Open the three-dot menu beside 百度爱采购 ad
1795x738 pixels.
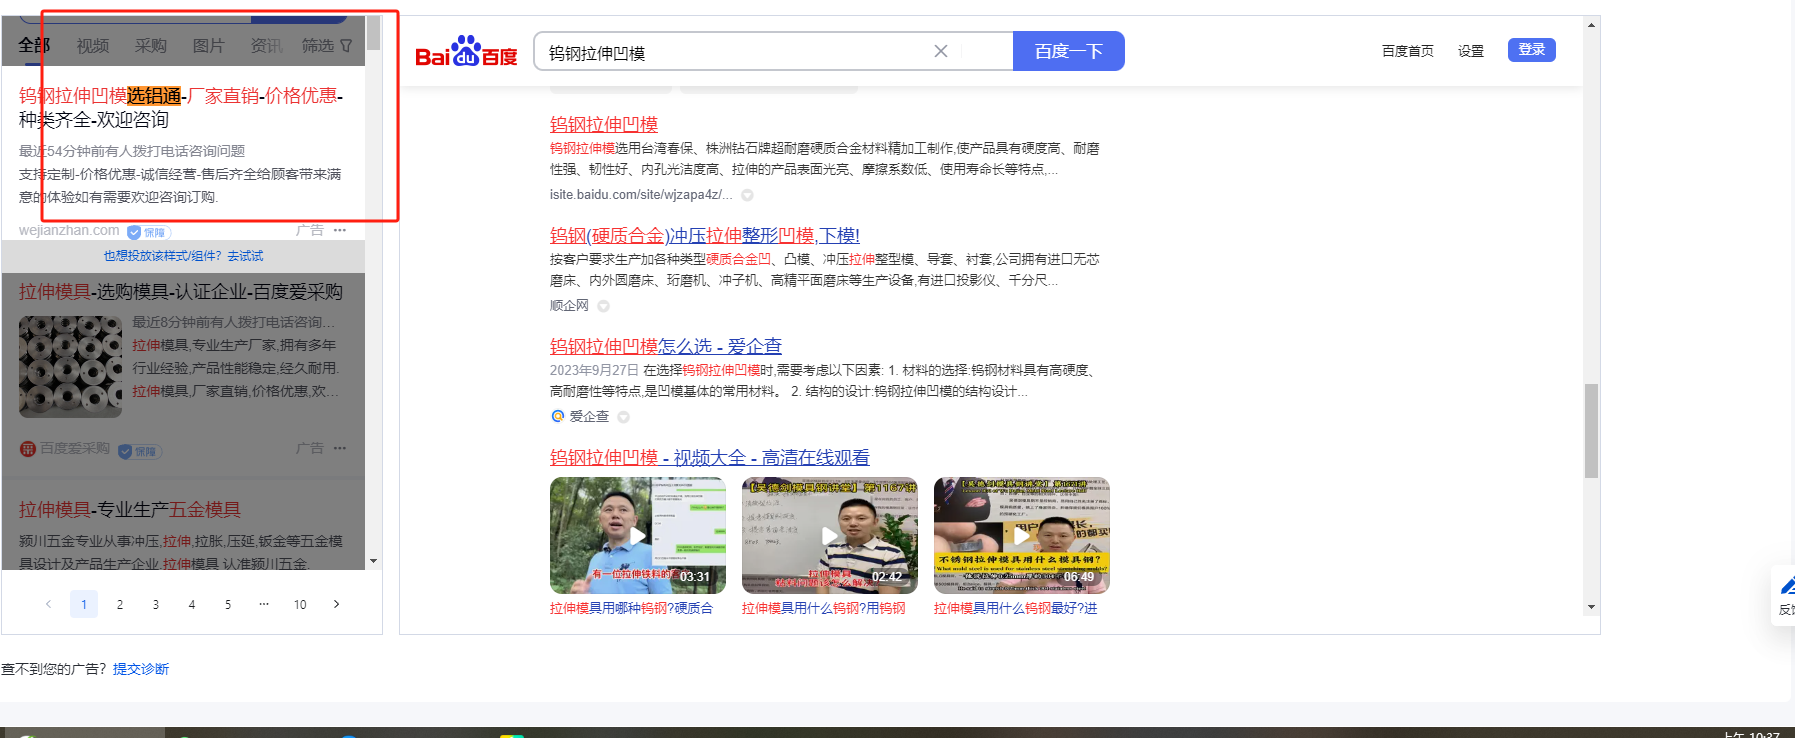click(x=340, y=448)
